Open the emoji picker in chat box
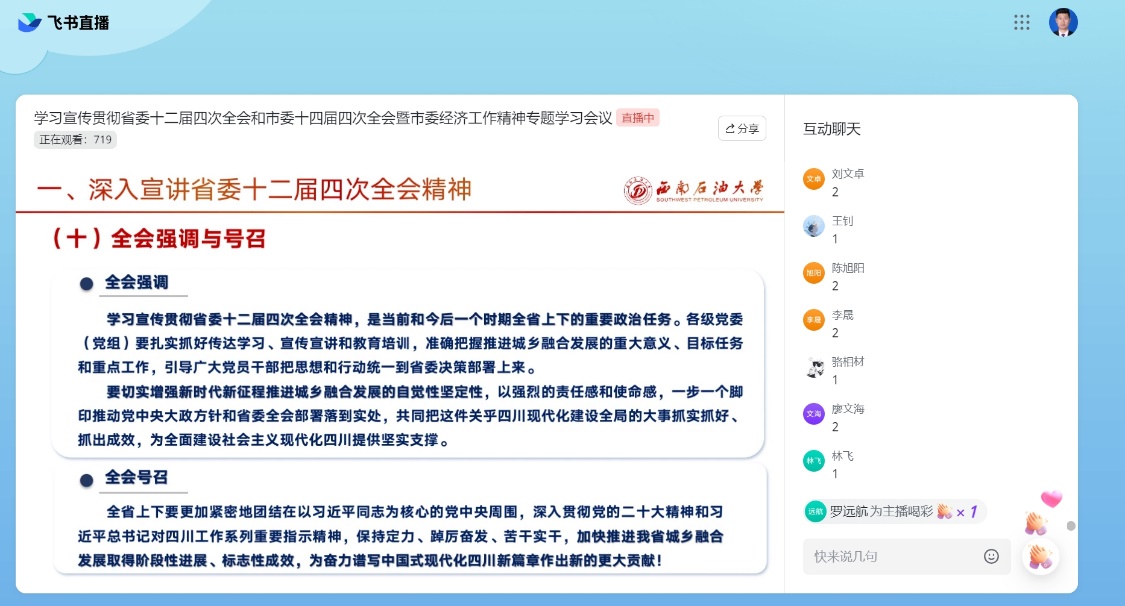Image resolution: width=1125 pixels, height=606 pixels. [991, 556]
